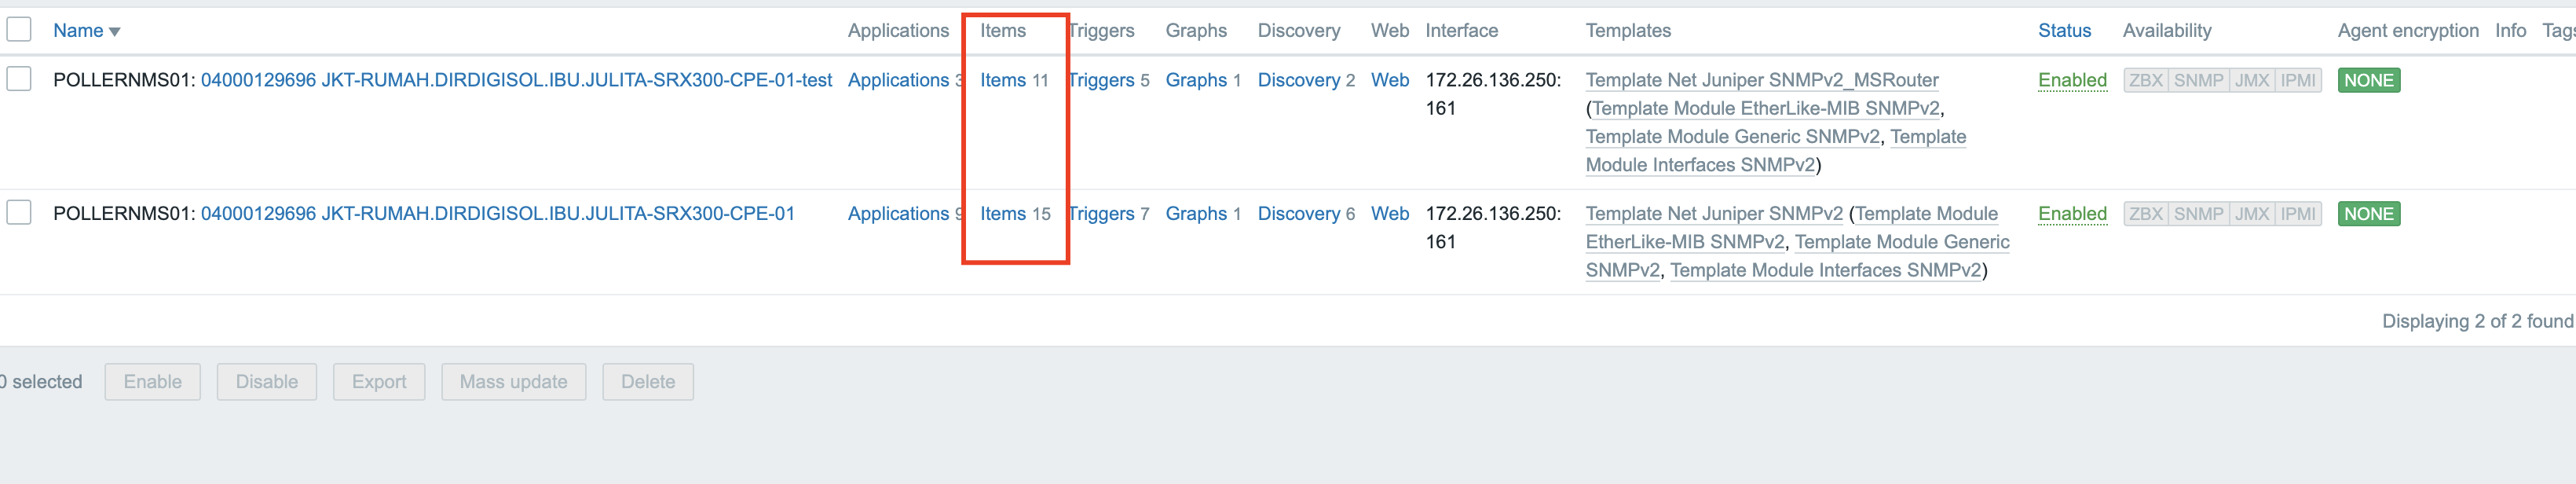This screenshot has width=2576, height=484.
Task: Sort the host list by Status
Action: point(2064,31)
